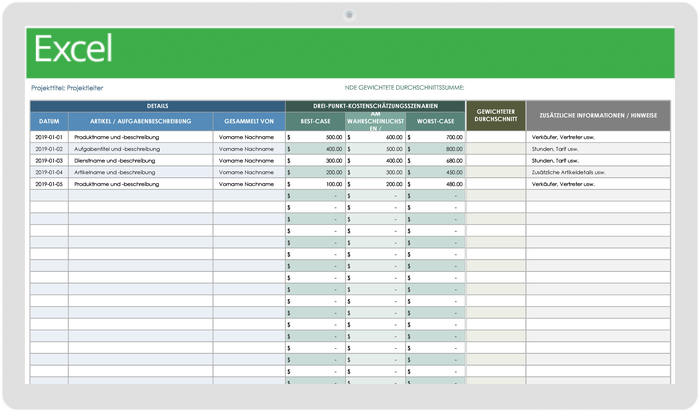The width and height of the screenshot is (700, 412).
Task: Click empty weighted average cell in 2019-01-01 row
Action: point(496,137)
